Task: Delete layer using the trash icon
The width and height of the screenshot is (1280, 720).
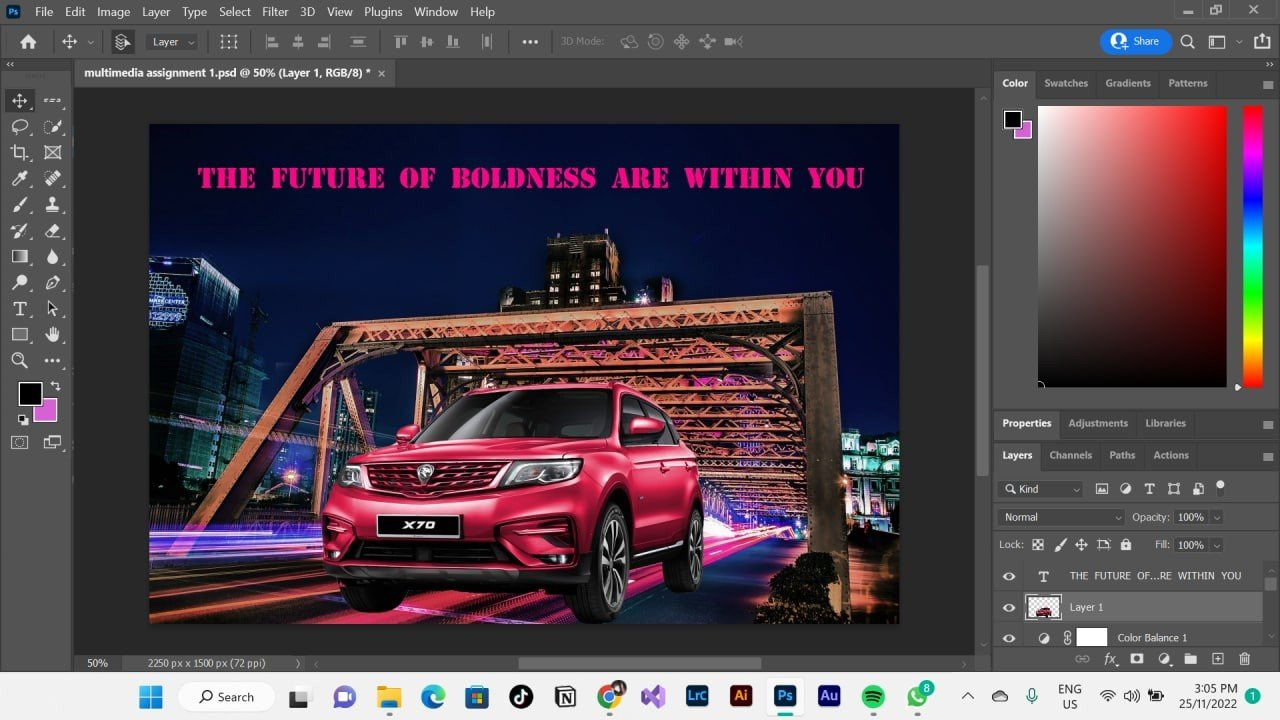Action: pyautogui.click(x=1245, y=659)
